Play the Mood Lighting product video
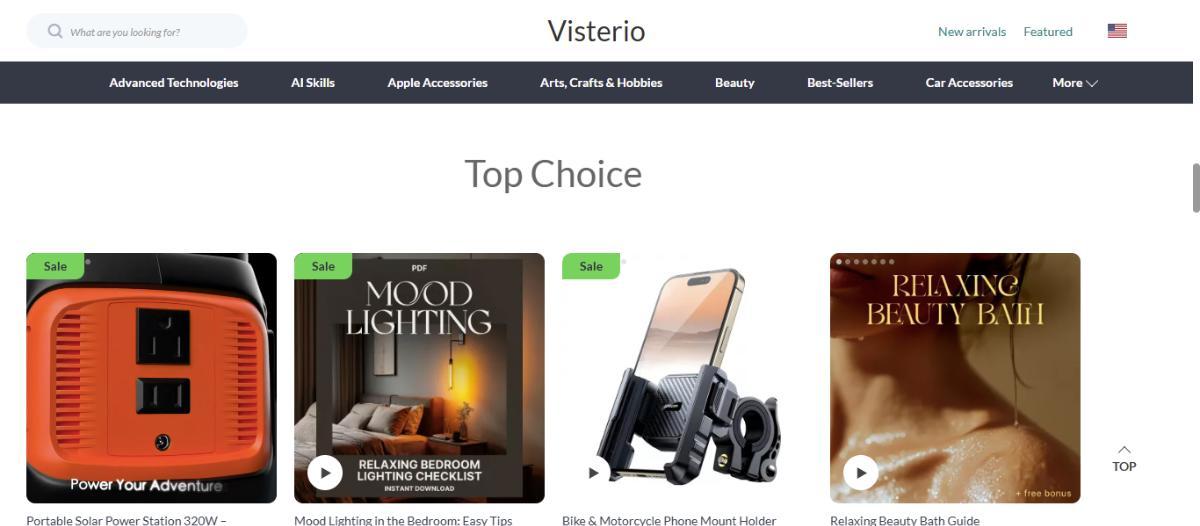 (325, 472)
